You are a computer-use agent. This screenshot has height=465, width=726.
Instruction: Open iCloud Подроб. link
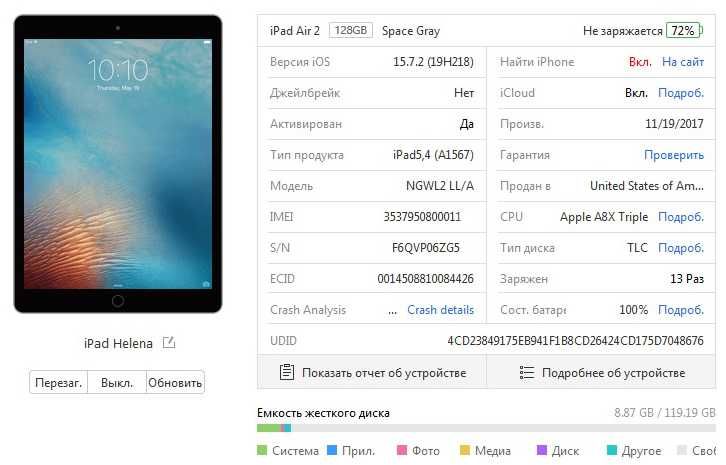(681, 93)
